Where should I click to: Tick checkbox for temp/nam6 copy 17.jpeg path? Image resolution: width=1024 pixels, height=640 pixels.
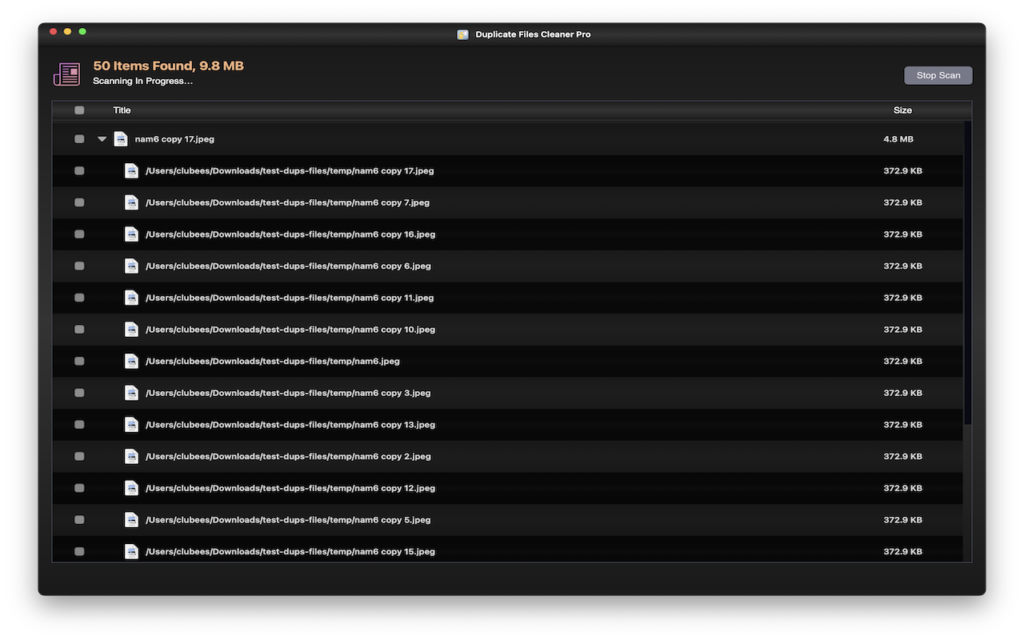pyautogui.click(x=79, y=170)
